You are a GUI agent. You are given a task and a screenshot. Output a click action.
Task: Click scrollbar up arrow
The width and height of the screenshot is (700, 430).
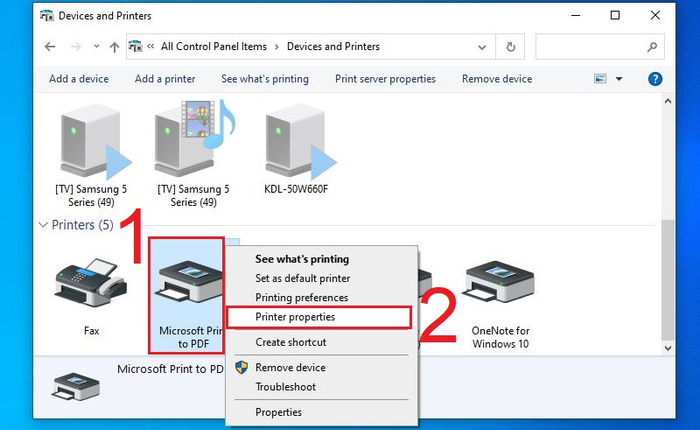pos(667,101)
